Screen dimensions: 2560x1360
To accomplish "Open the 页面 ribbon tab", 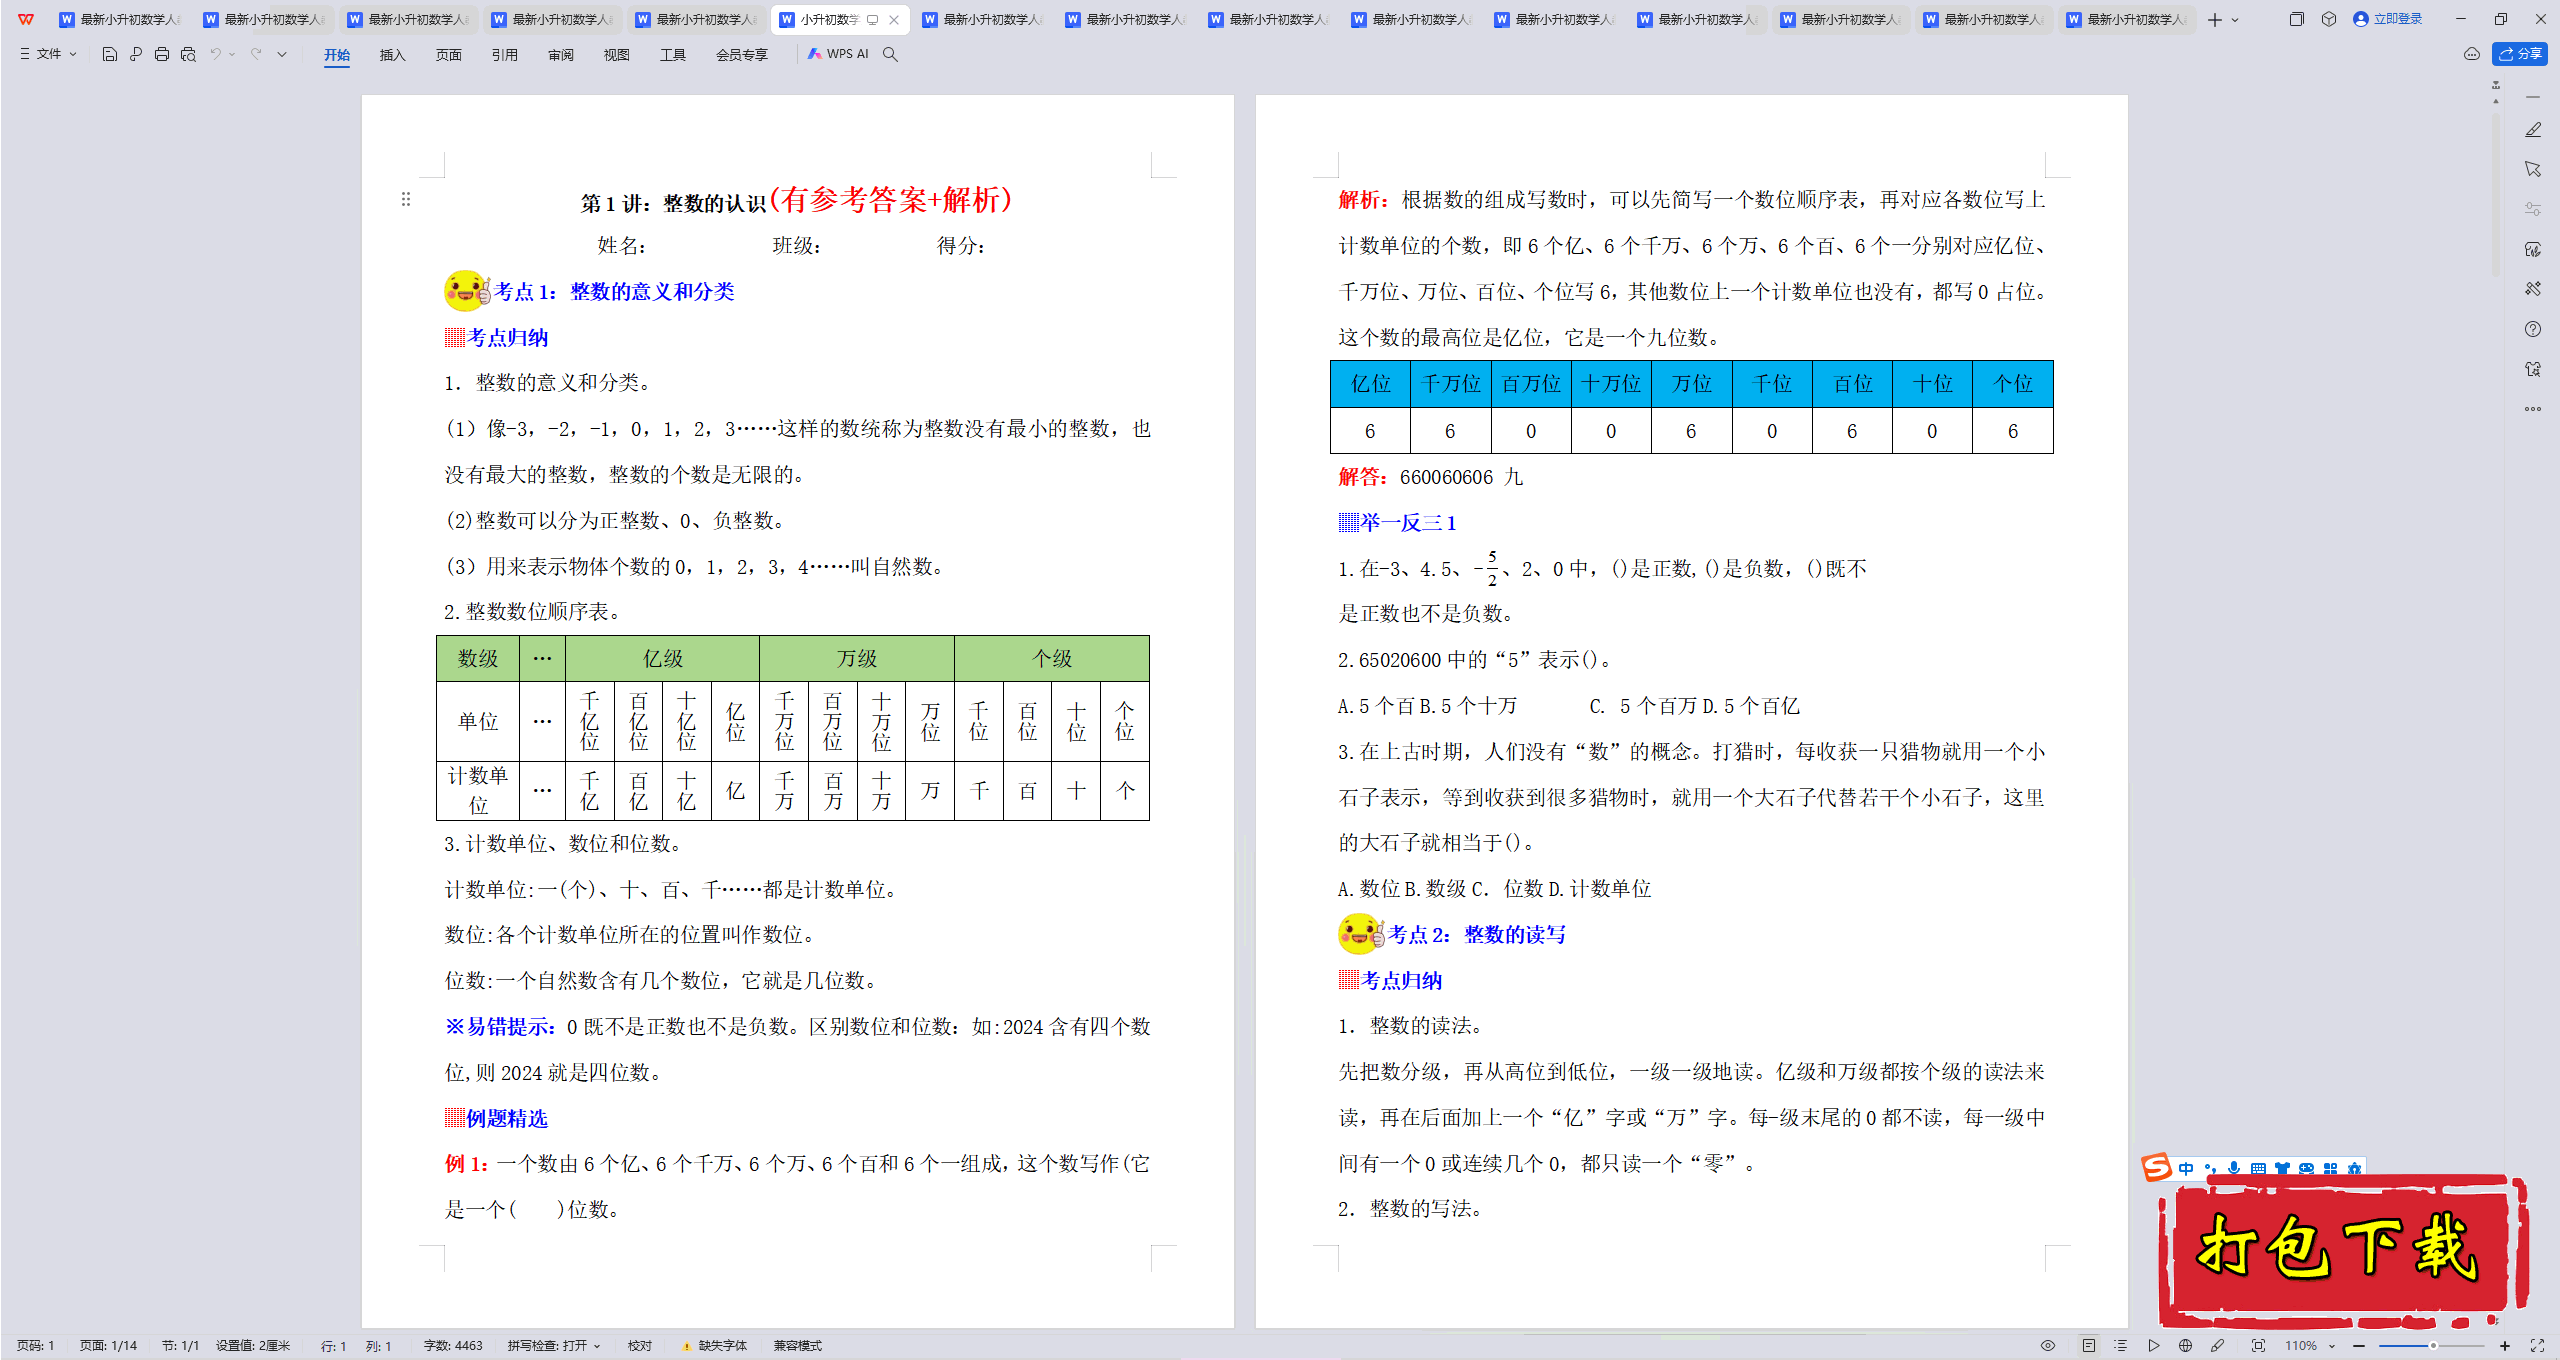I will (x=448, y=55).
